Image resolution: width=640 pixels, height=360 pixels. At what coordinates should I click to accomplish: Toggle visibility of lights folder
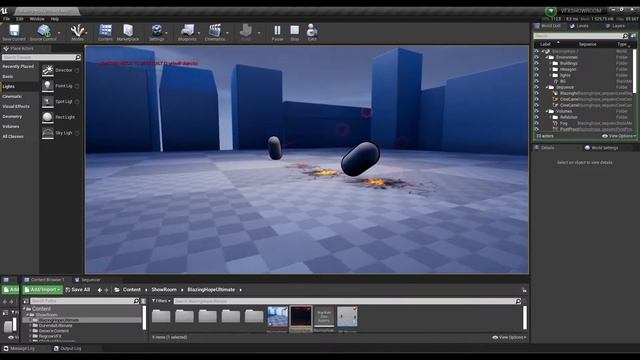pos(536,76)
